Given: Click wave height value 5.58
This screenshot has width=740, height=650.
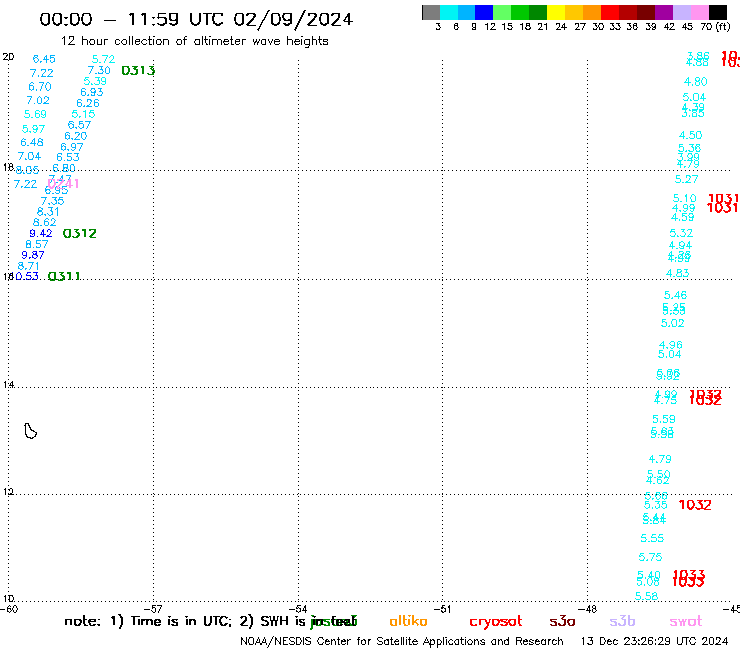Looking at the screenshot, I should pyautogui.click(x=647, y=596).
